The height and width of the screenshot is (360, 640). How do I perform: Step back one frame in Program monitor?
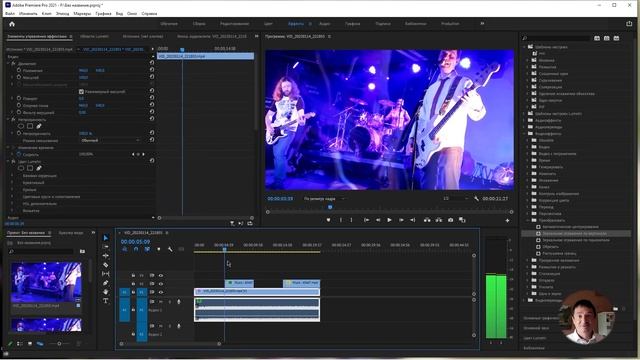coord(378,220)
